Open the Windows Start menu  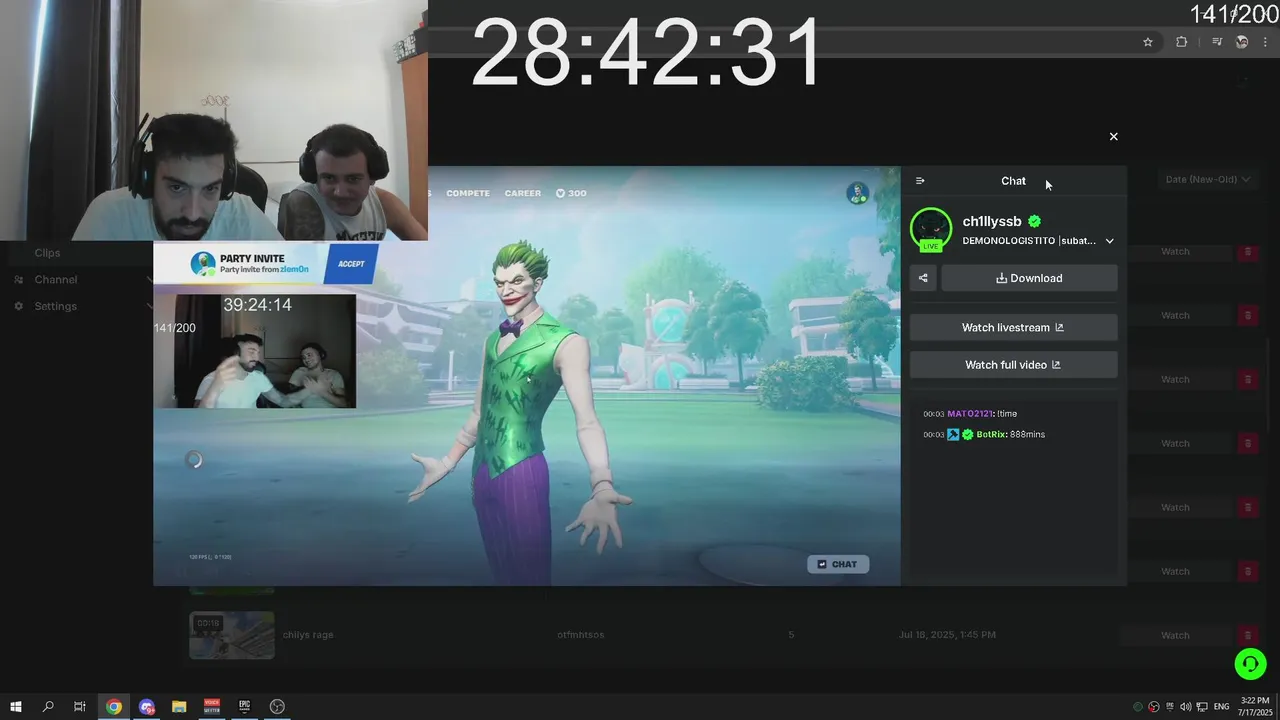tap(16, 706)
